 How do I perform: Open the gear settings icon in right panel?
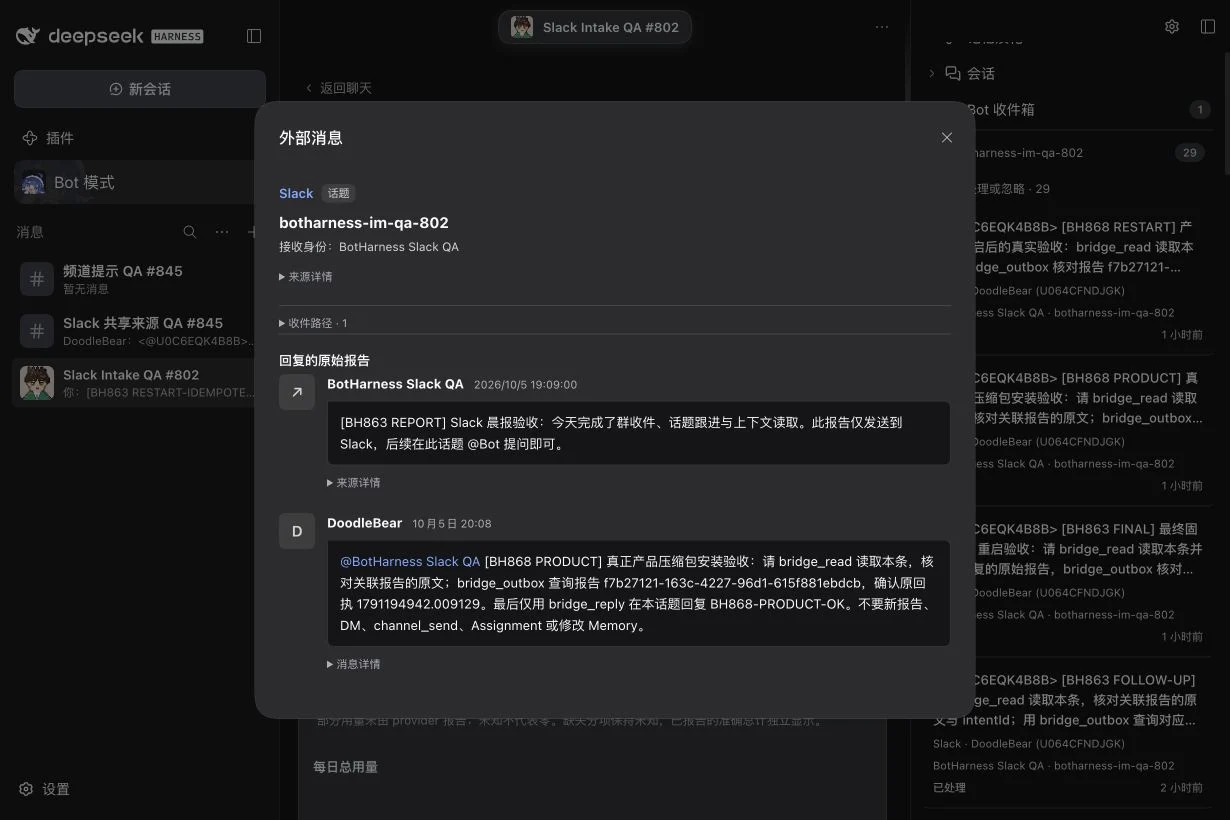[x=1172, y=27]
